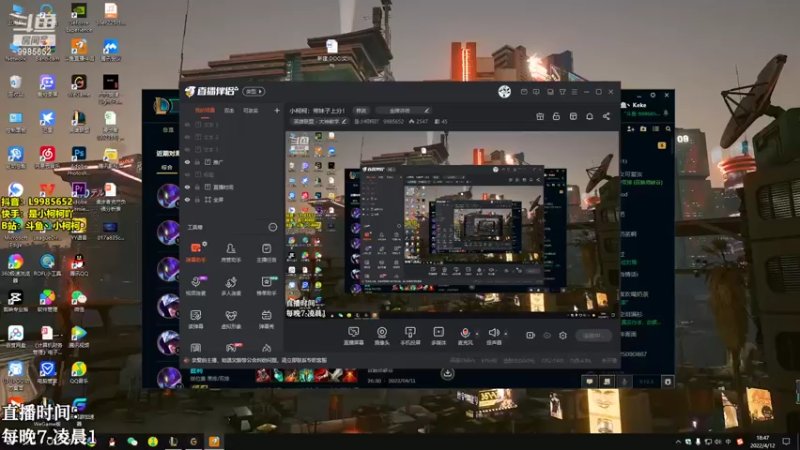
Task: Switch to the second scene tab
Action: pyautogui.click(x=229, y=111)
